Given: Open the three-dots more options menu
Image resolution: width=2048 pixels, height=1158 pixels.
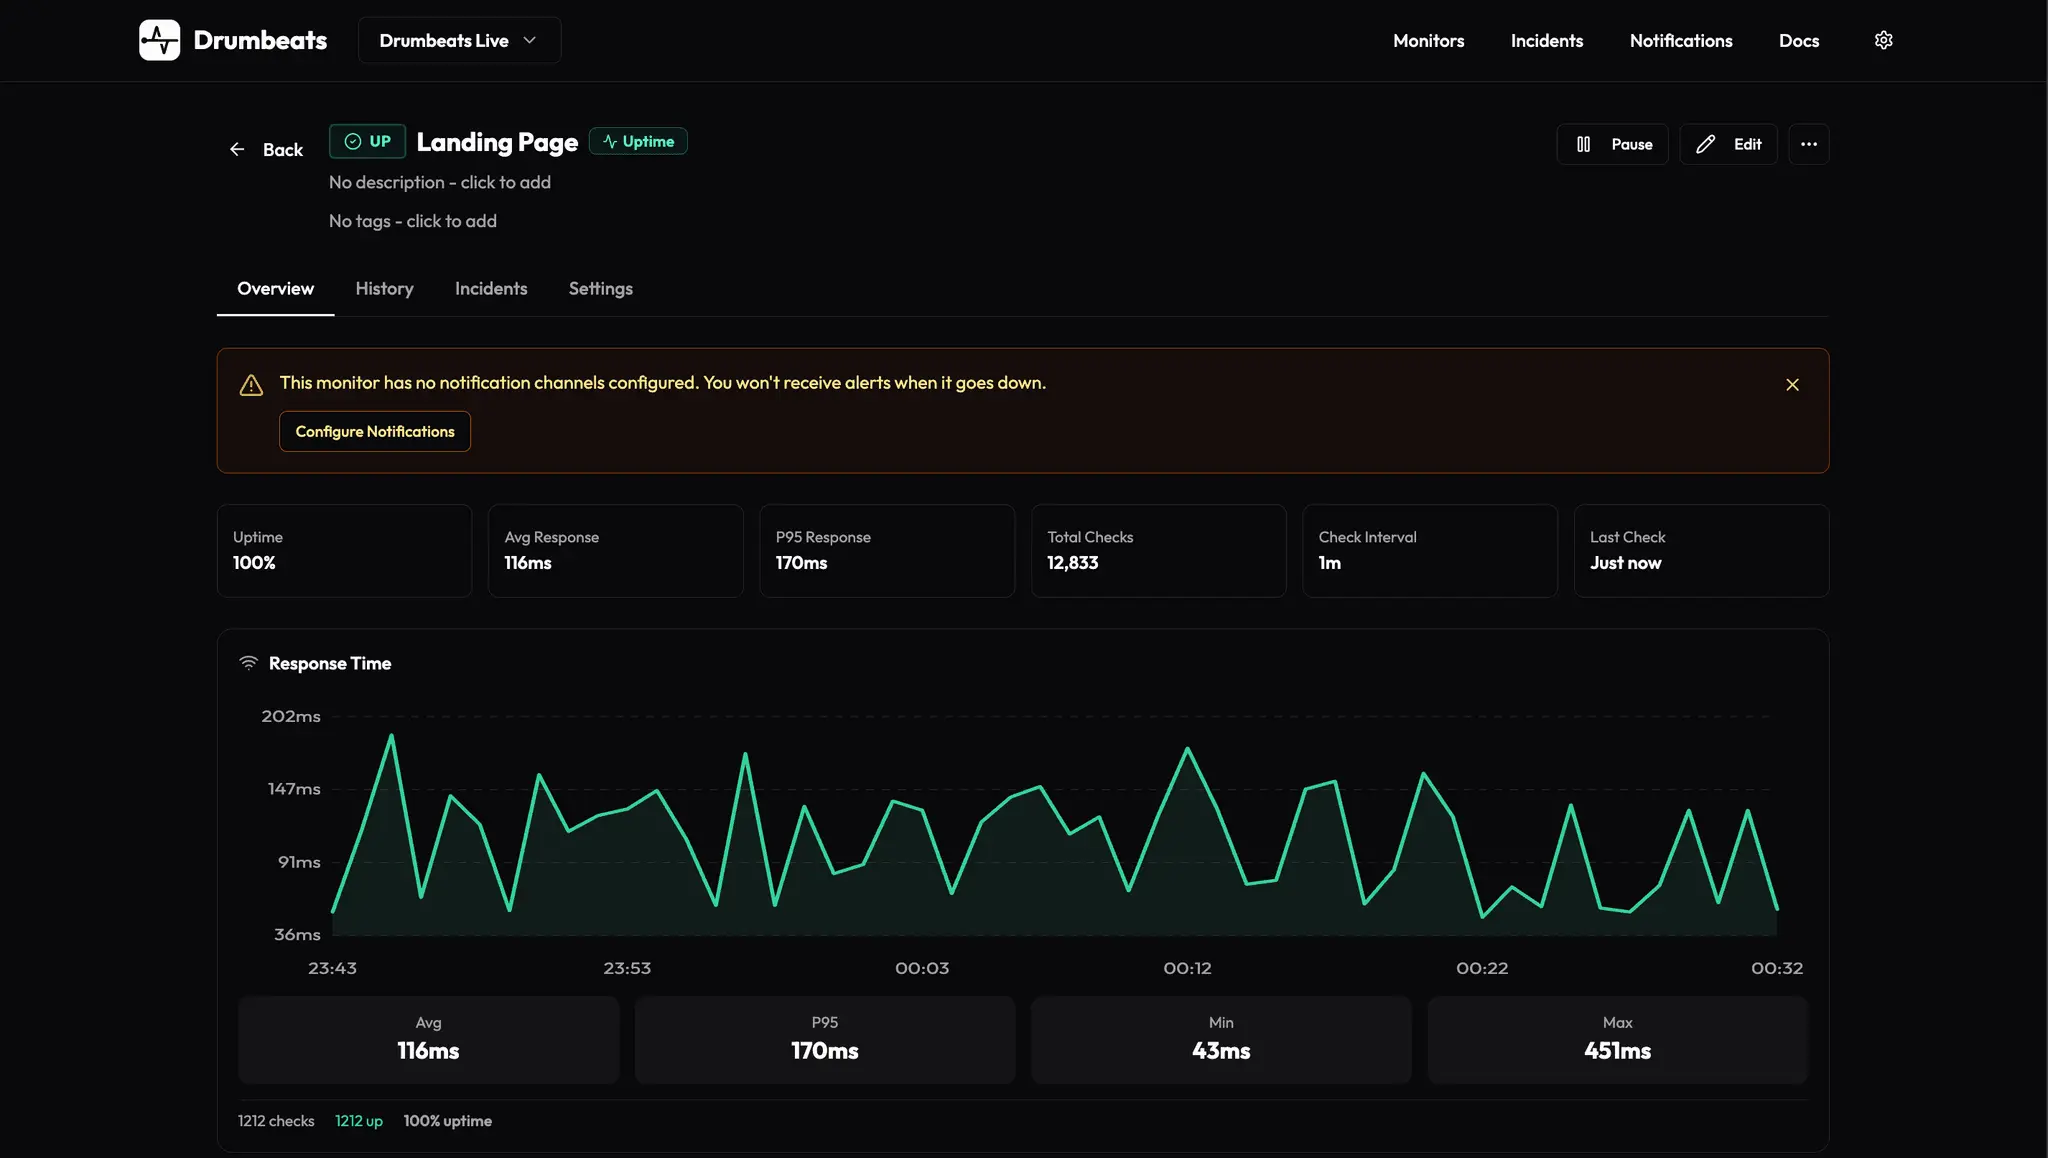Looking at the screenshot, I should [x=1808, y=144].
